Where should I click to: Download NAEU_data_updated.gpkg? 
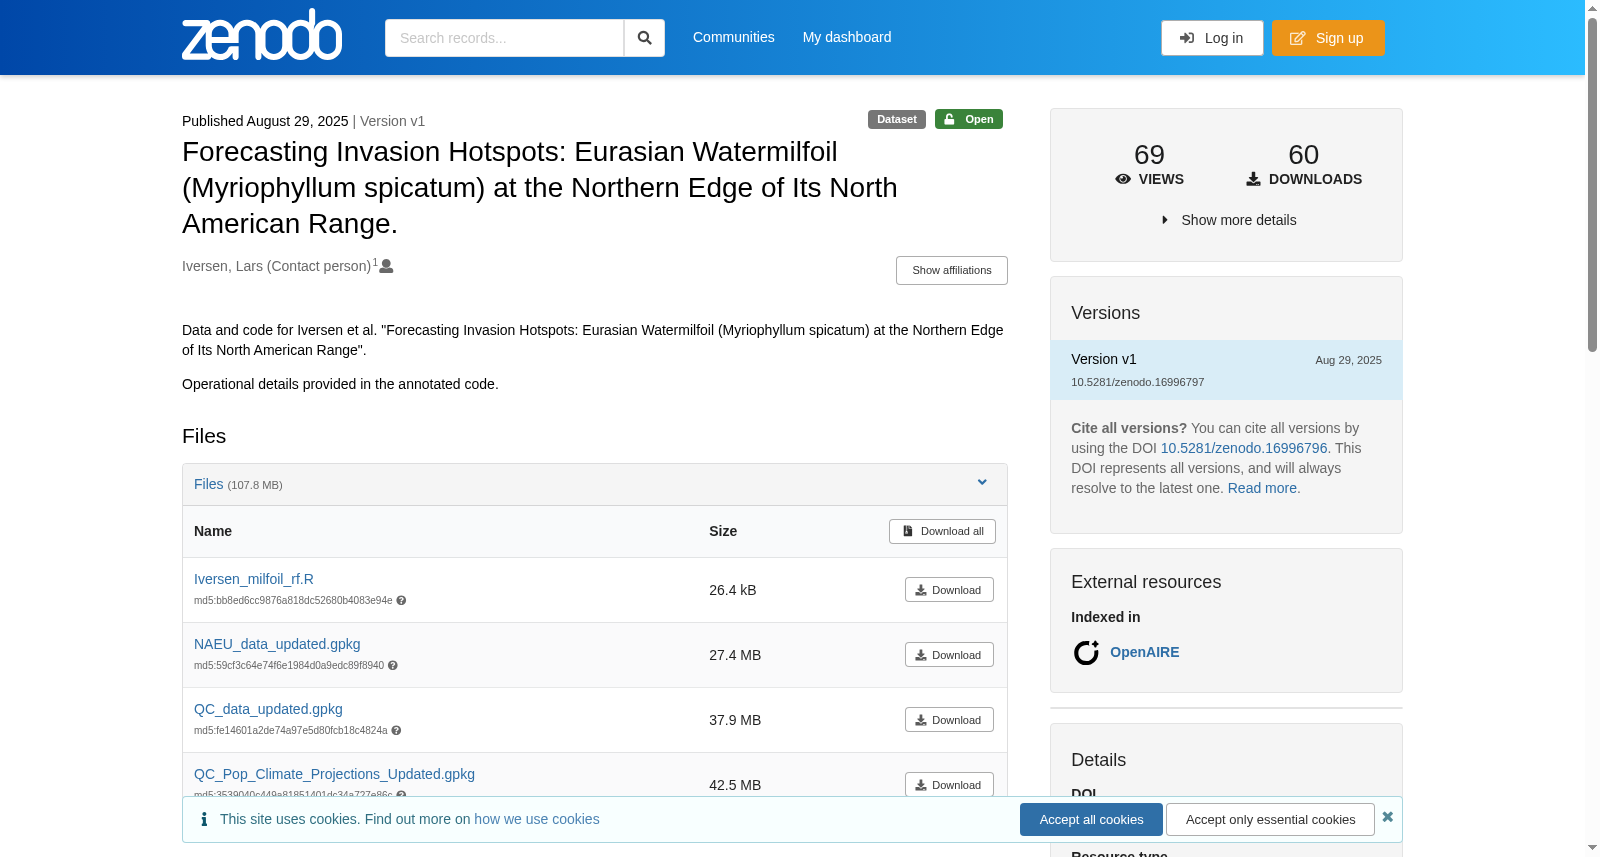[x=949, y=655]
